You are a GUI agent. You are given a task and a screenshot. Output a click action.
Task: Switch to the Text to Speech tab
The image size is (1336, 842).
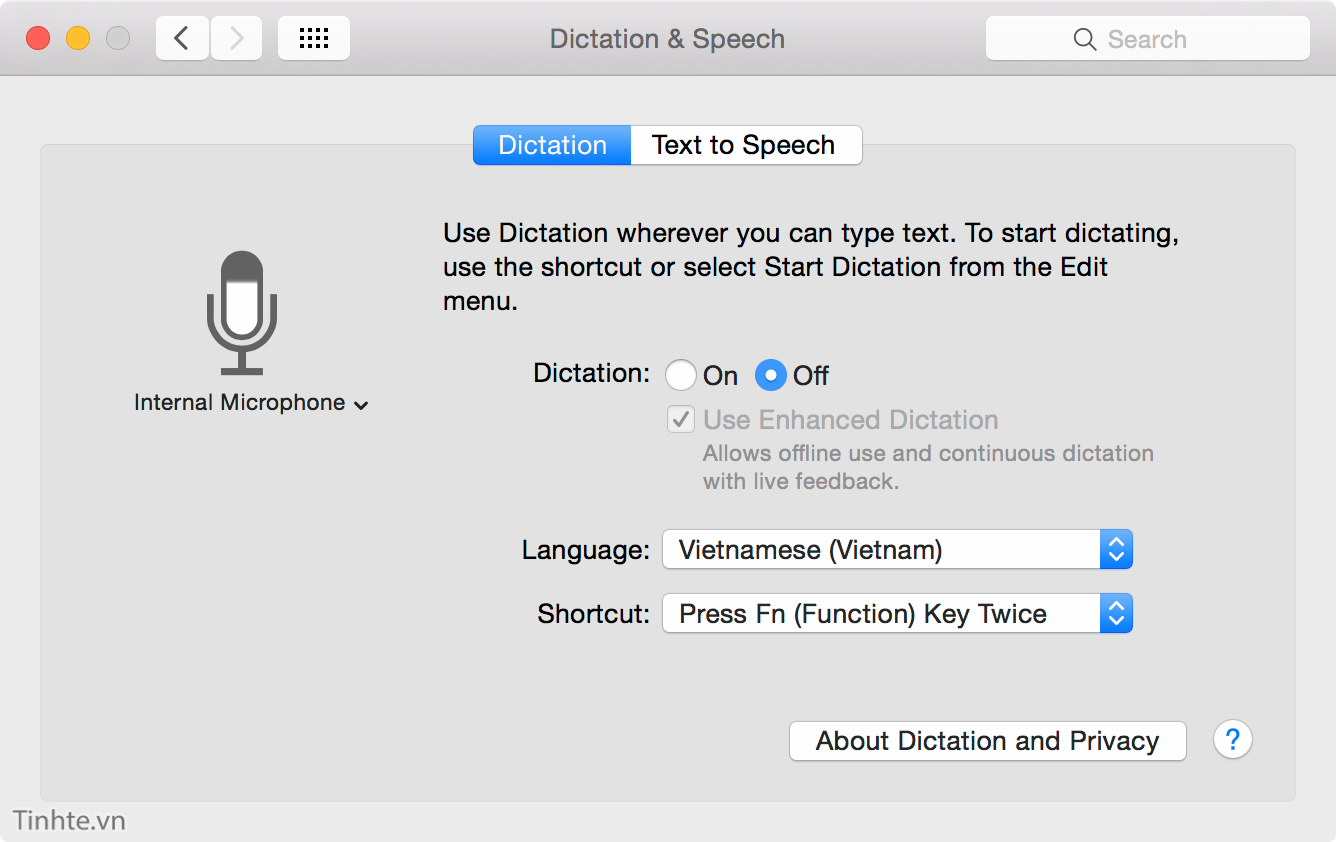point(746,145)
